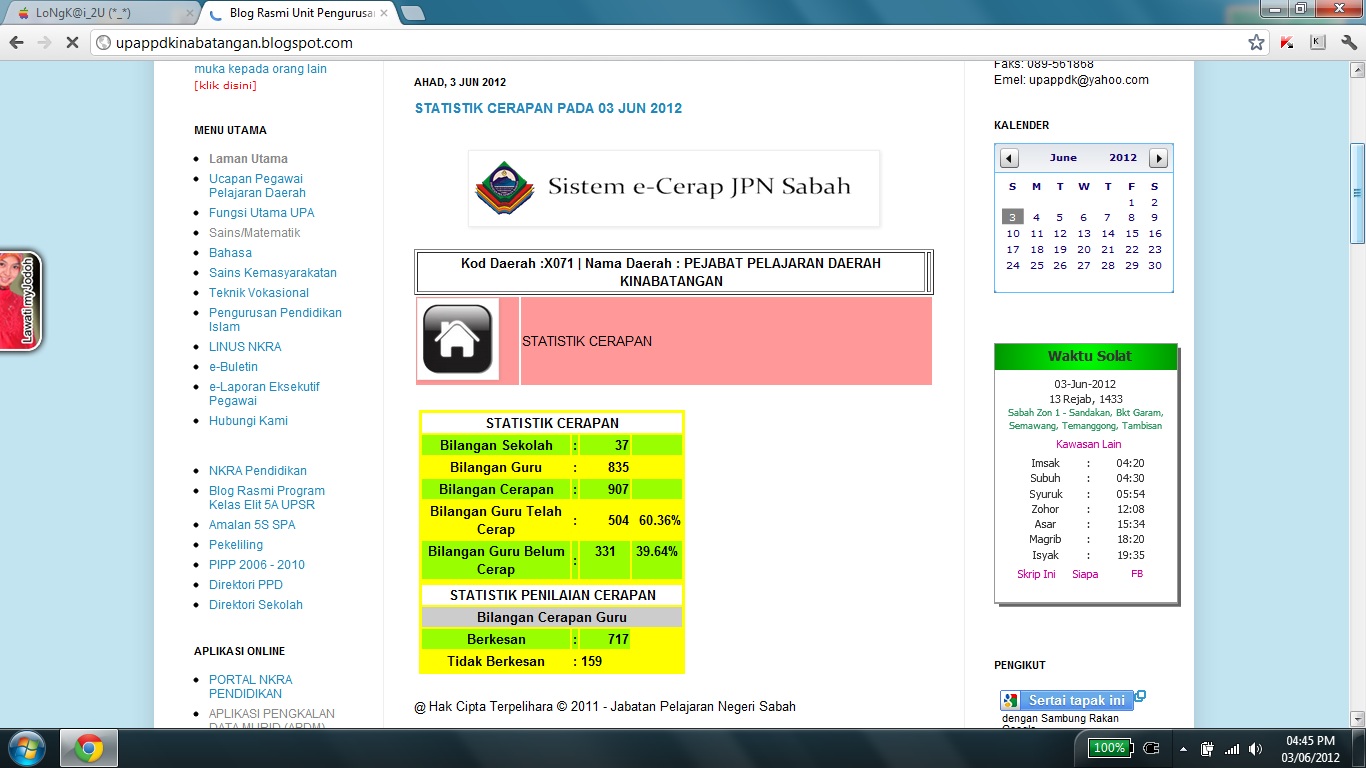1366x768 pixels.
Task: Open e-Laporan Eksekutif Pegawai link
Action: [x=264, y=394]
